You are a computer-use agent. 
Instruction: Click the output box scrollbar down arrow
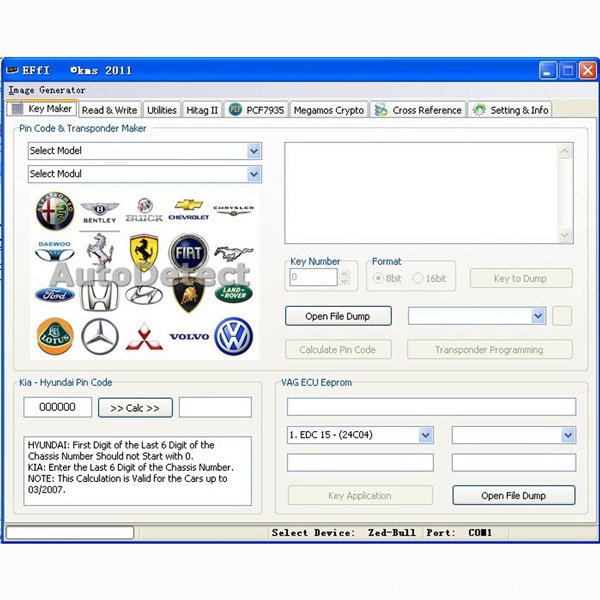(x=565, y=235)
